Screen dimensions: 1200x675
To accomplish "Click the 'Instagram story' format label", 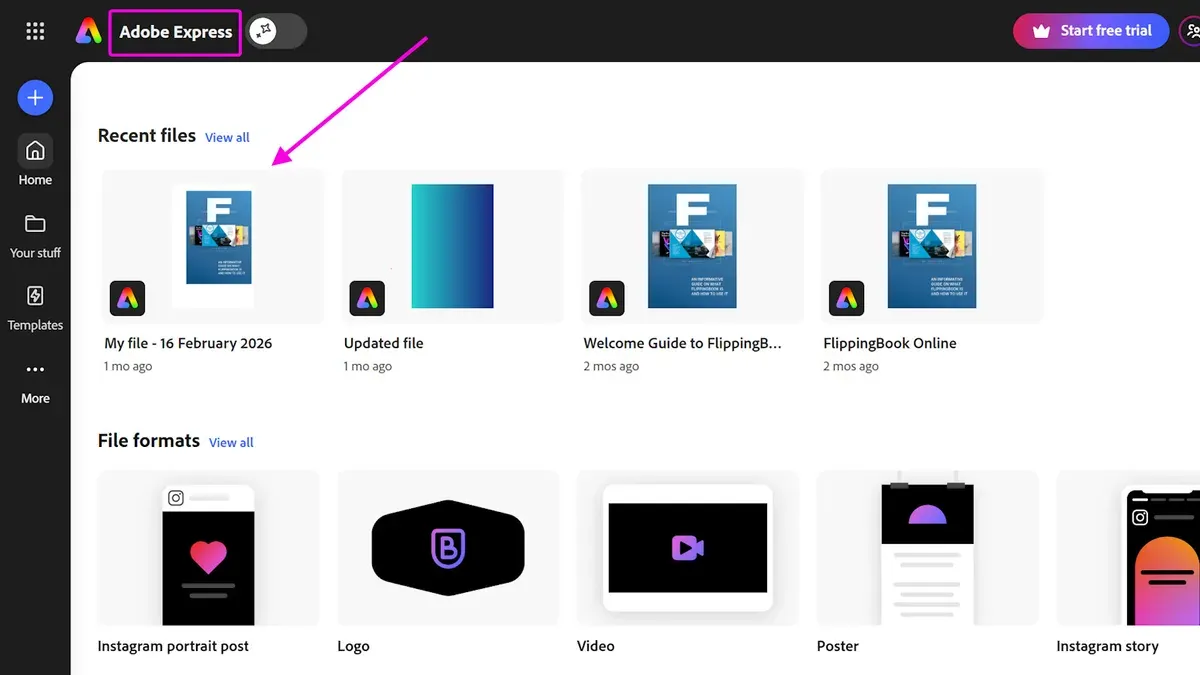I will 1107,646.
